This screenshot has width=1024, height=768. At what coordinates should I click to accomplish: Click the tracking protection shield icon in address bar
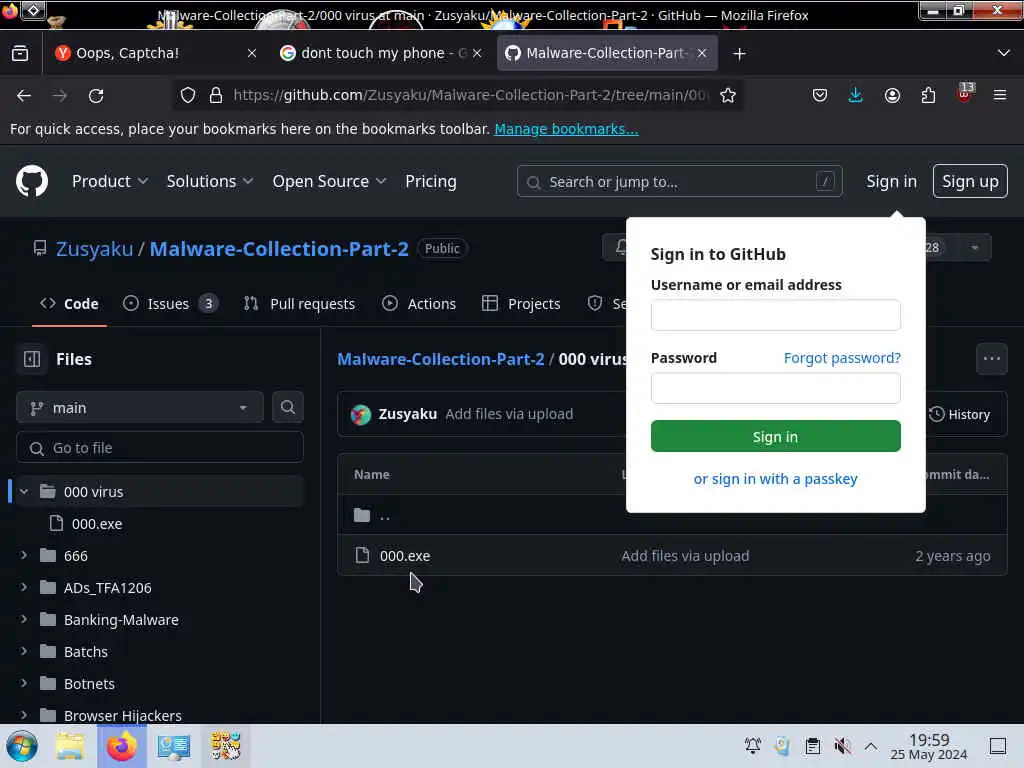click(188, 95)
